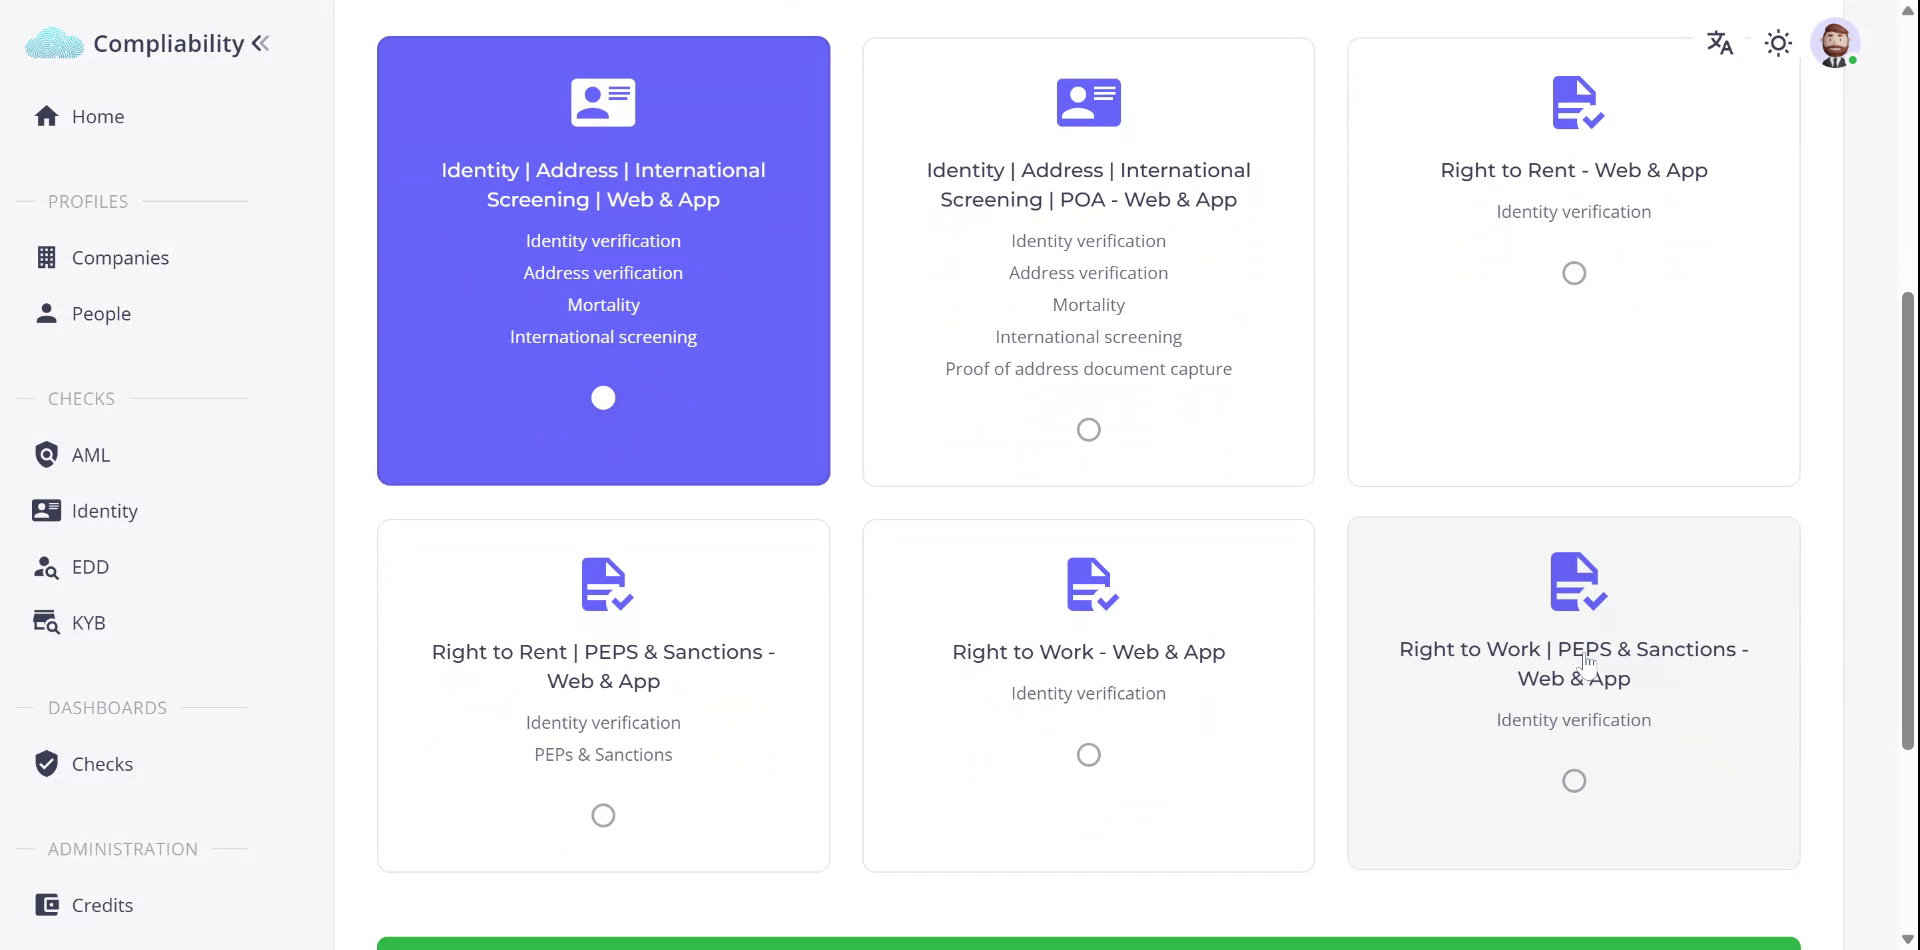The height and width of the screenshot is (950, 1920).
Task: Open the People menu item
Action: click(x=101, y=314)
